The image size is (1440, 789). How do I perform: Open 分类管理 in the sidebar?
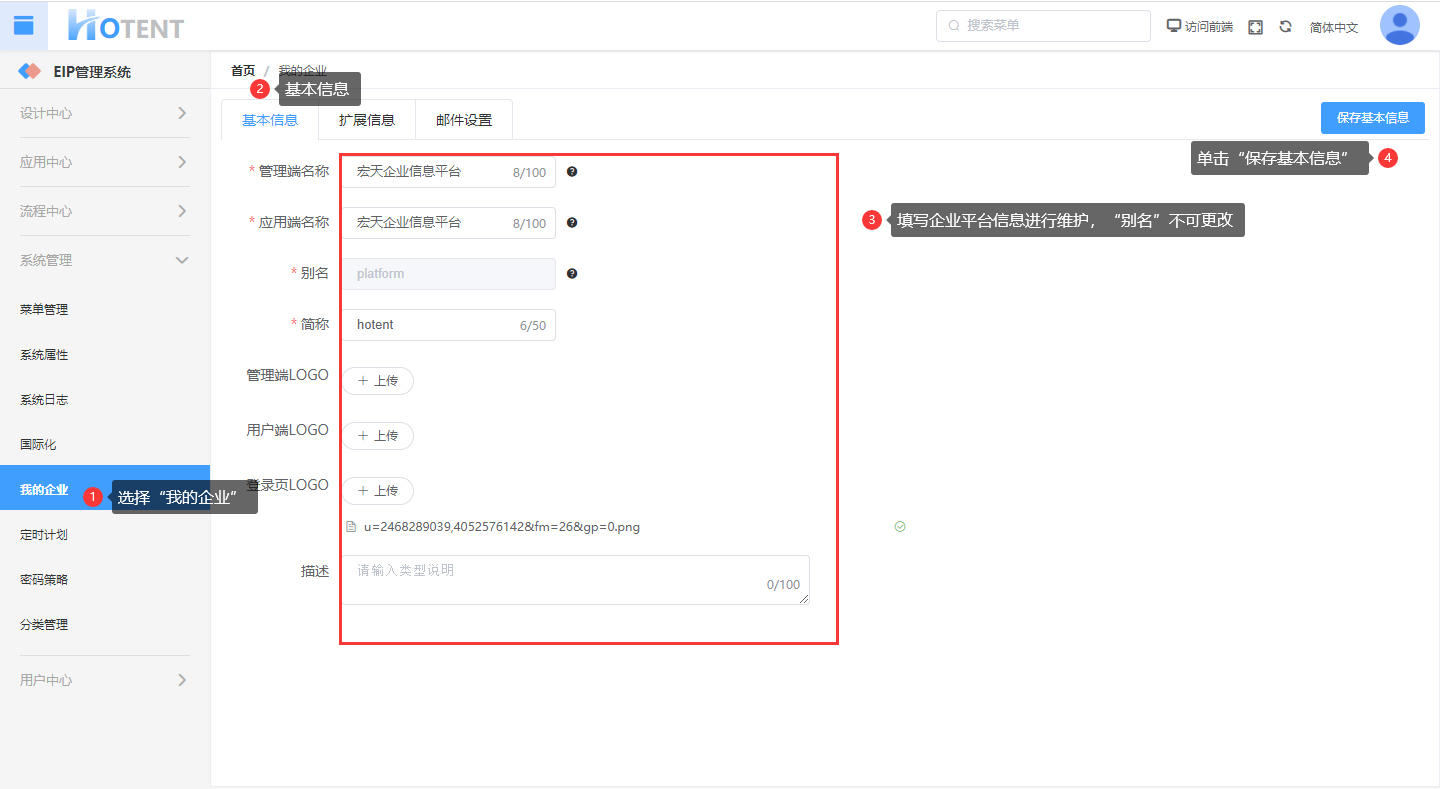point(105,625)
